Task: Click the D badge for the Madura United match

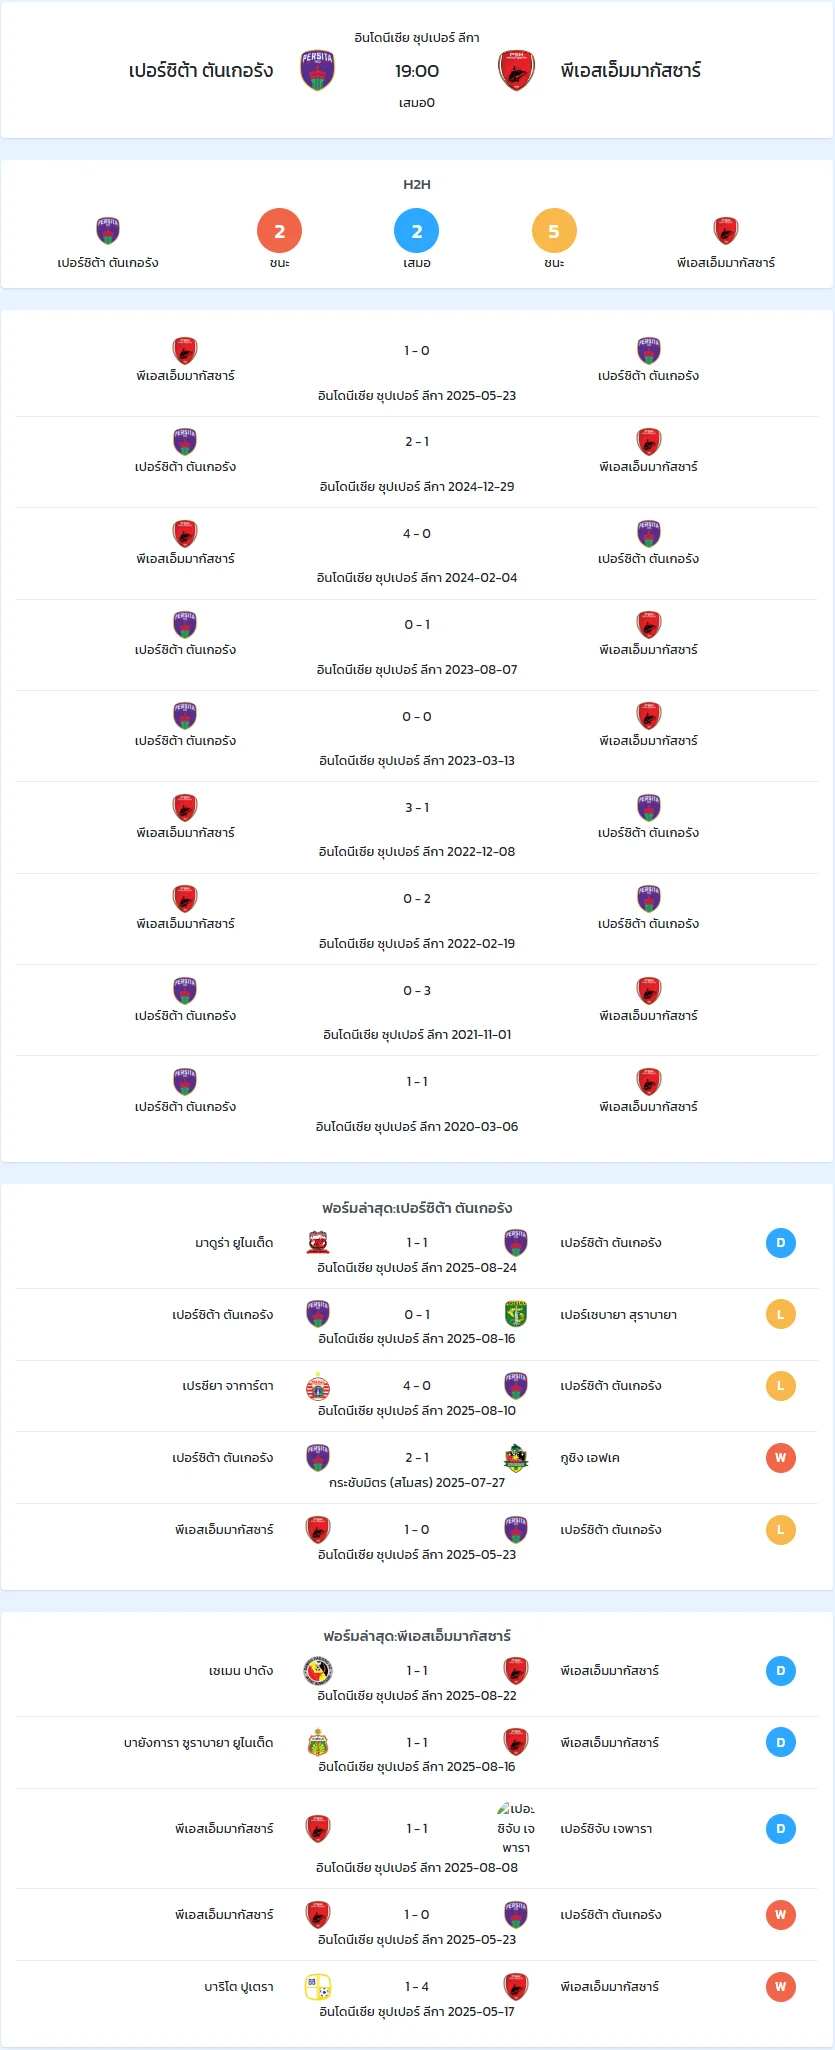Action: (x=781, y=1243)
